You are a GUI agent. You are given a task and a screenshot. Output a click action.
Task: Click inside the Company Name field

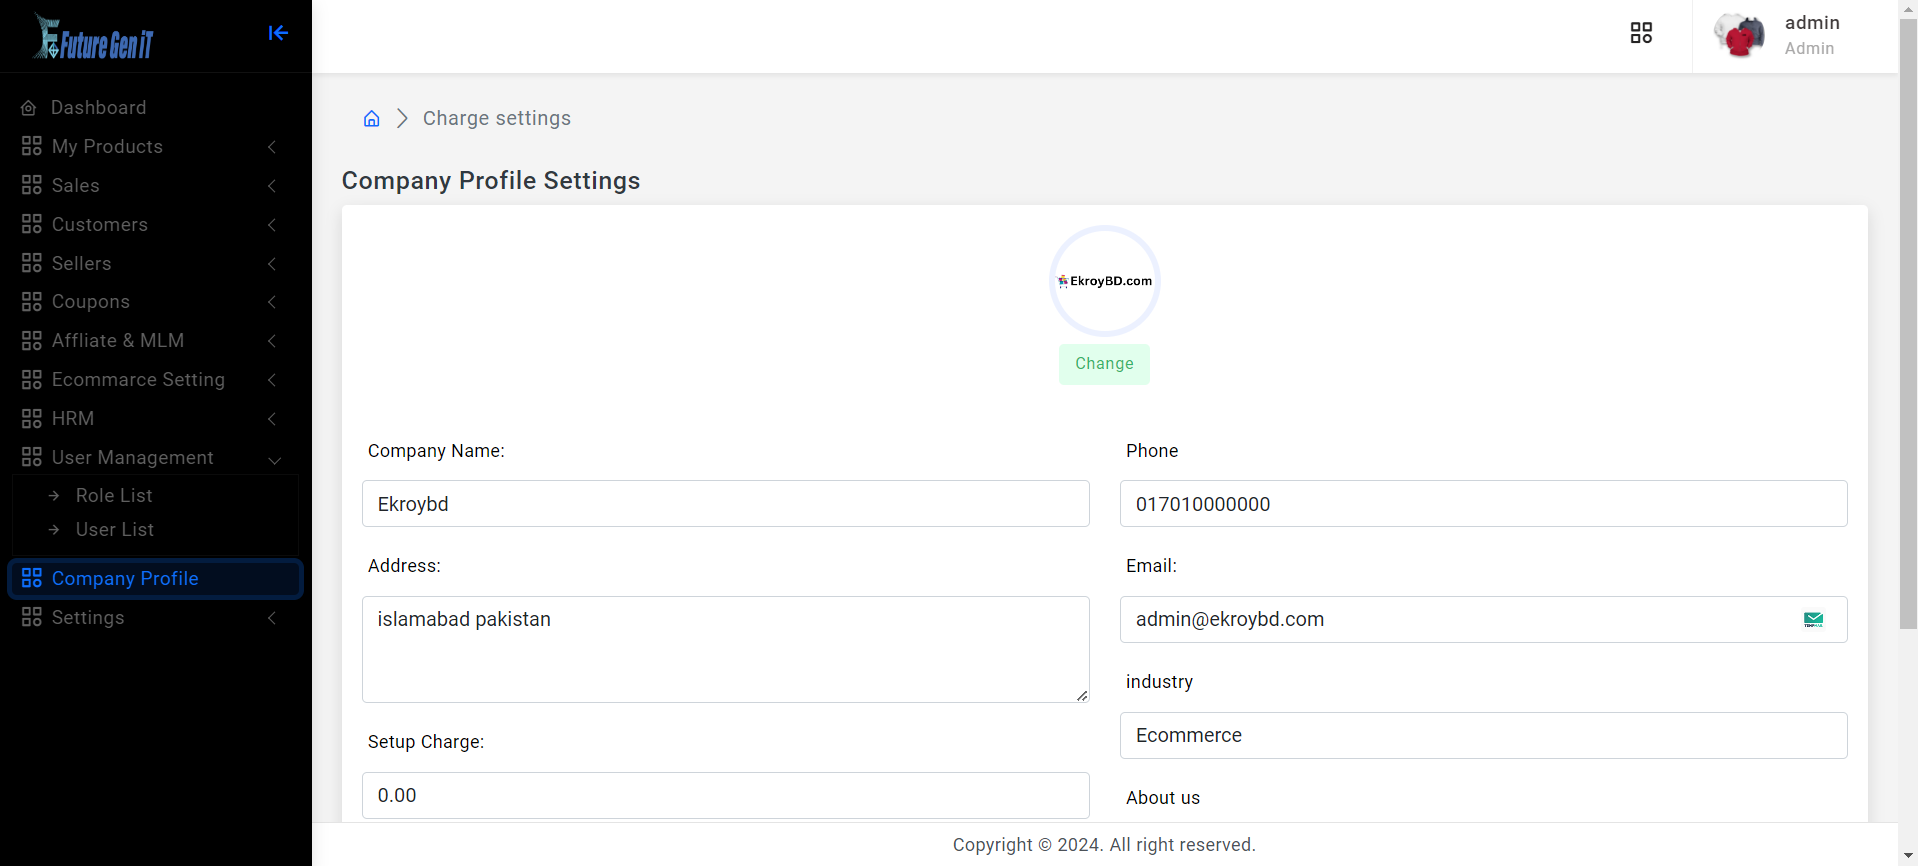click(x=725, y=504)
